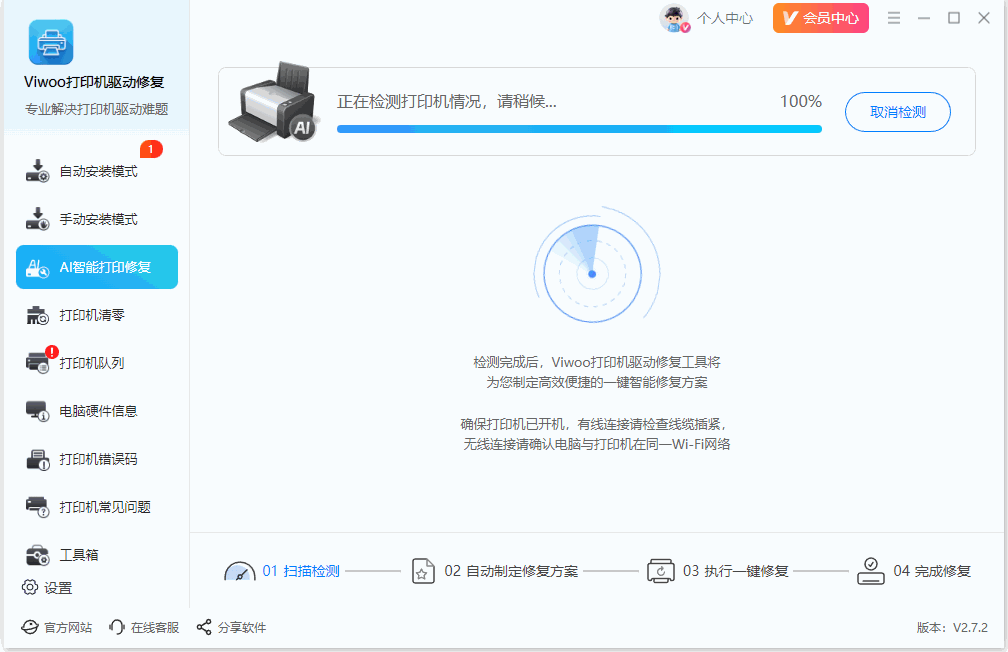This screenshot has height=652, width=1008.
Task: Open 打印机清零 section
Action: point(96,315)
